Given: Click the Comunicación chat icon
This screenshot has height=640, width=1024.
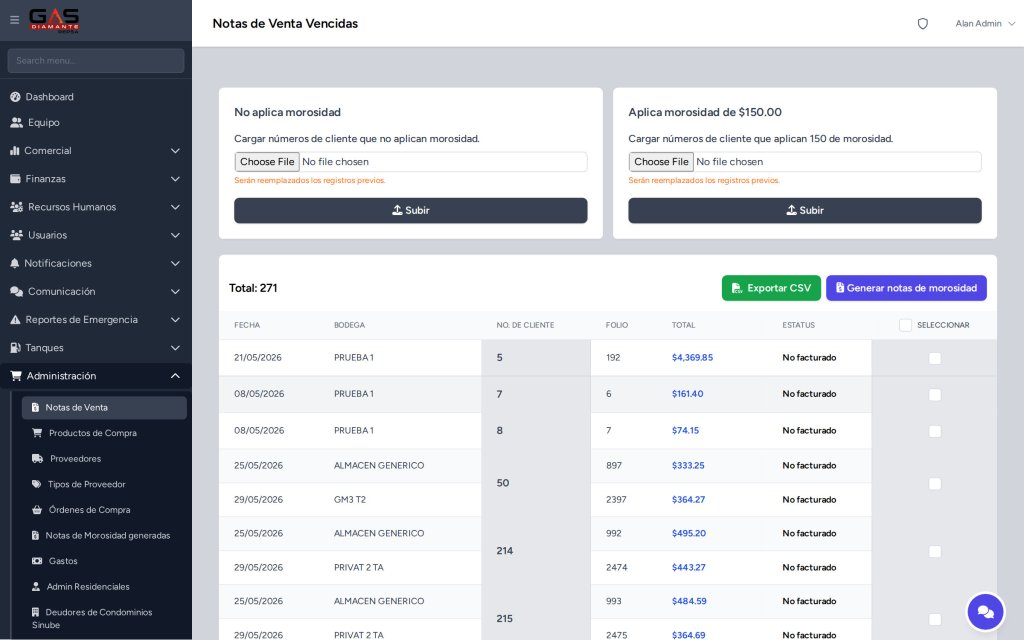Looking at the screenshot, I should pos(16,291).
